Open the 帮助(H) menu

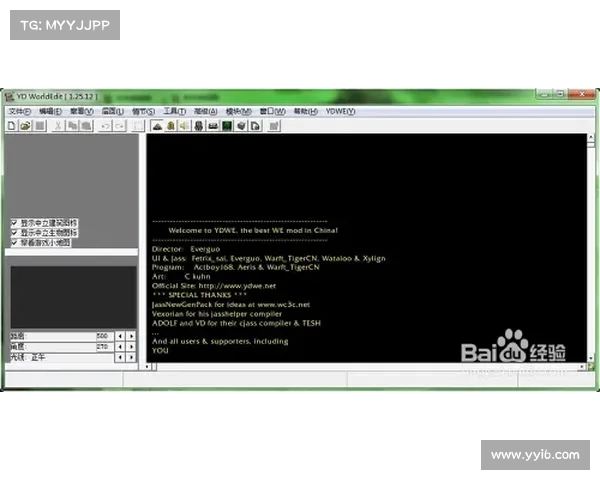tap(306, 111)
